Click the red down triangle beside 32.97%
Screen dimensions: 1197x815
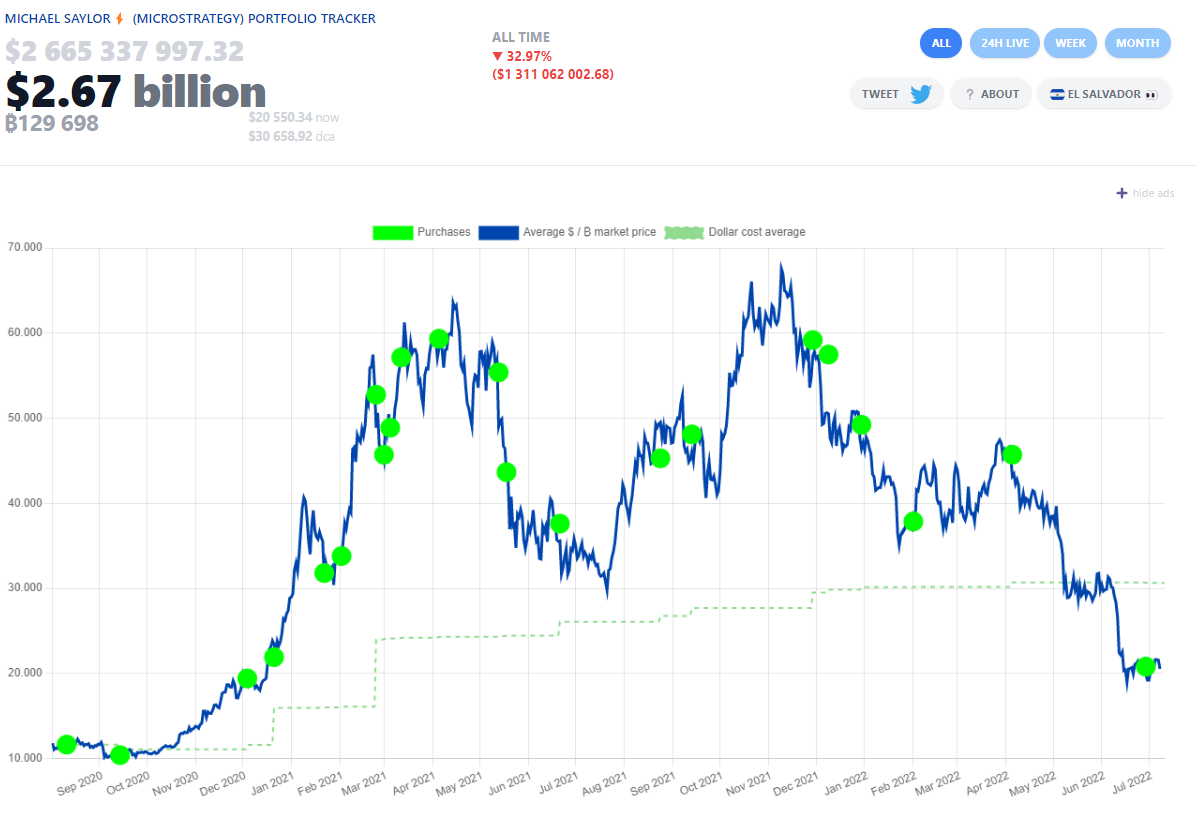coord(498,56)
